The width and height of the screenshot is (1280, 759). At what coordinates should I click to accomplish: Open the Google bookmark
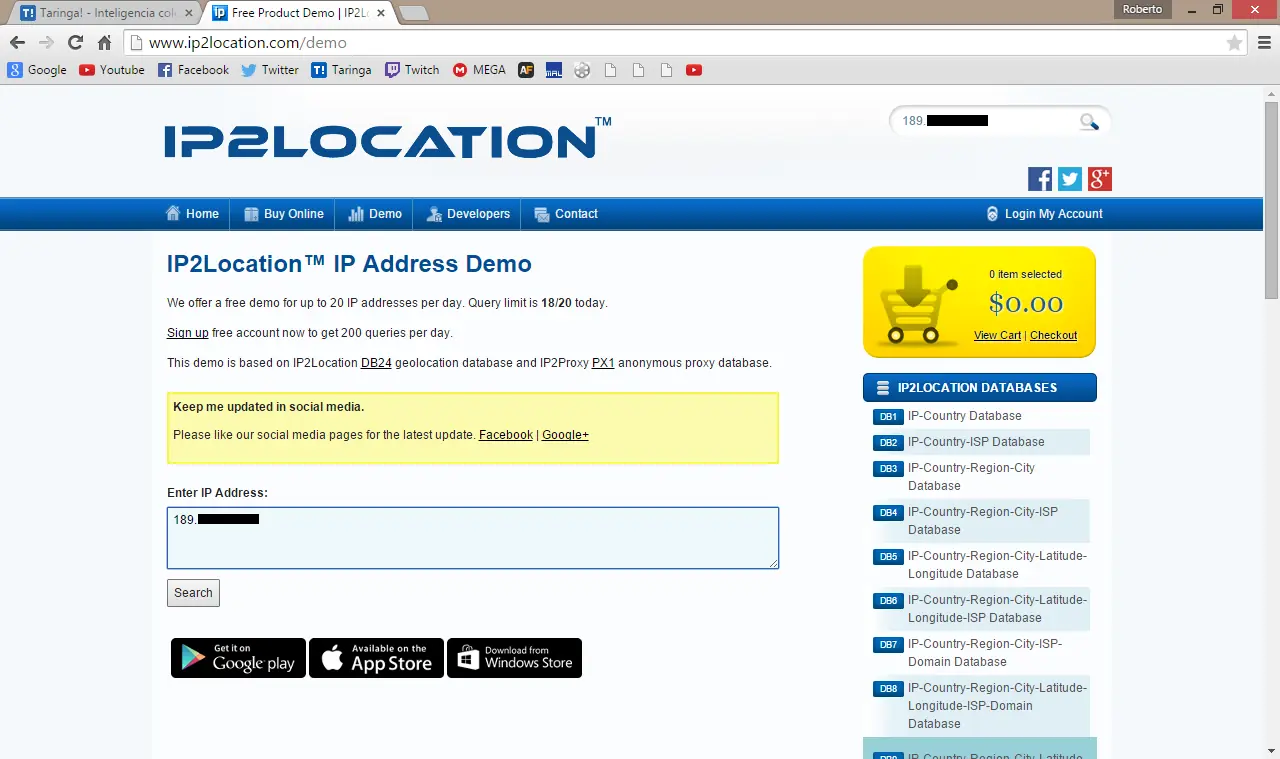click(37, 70)
